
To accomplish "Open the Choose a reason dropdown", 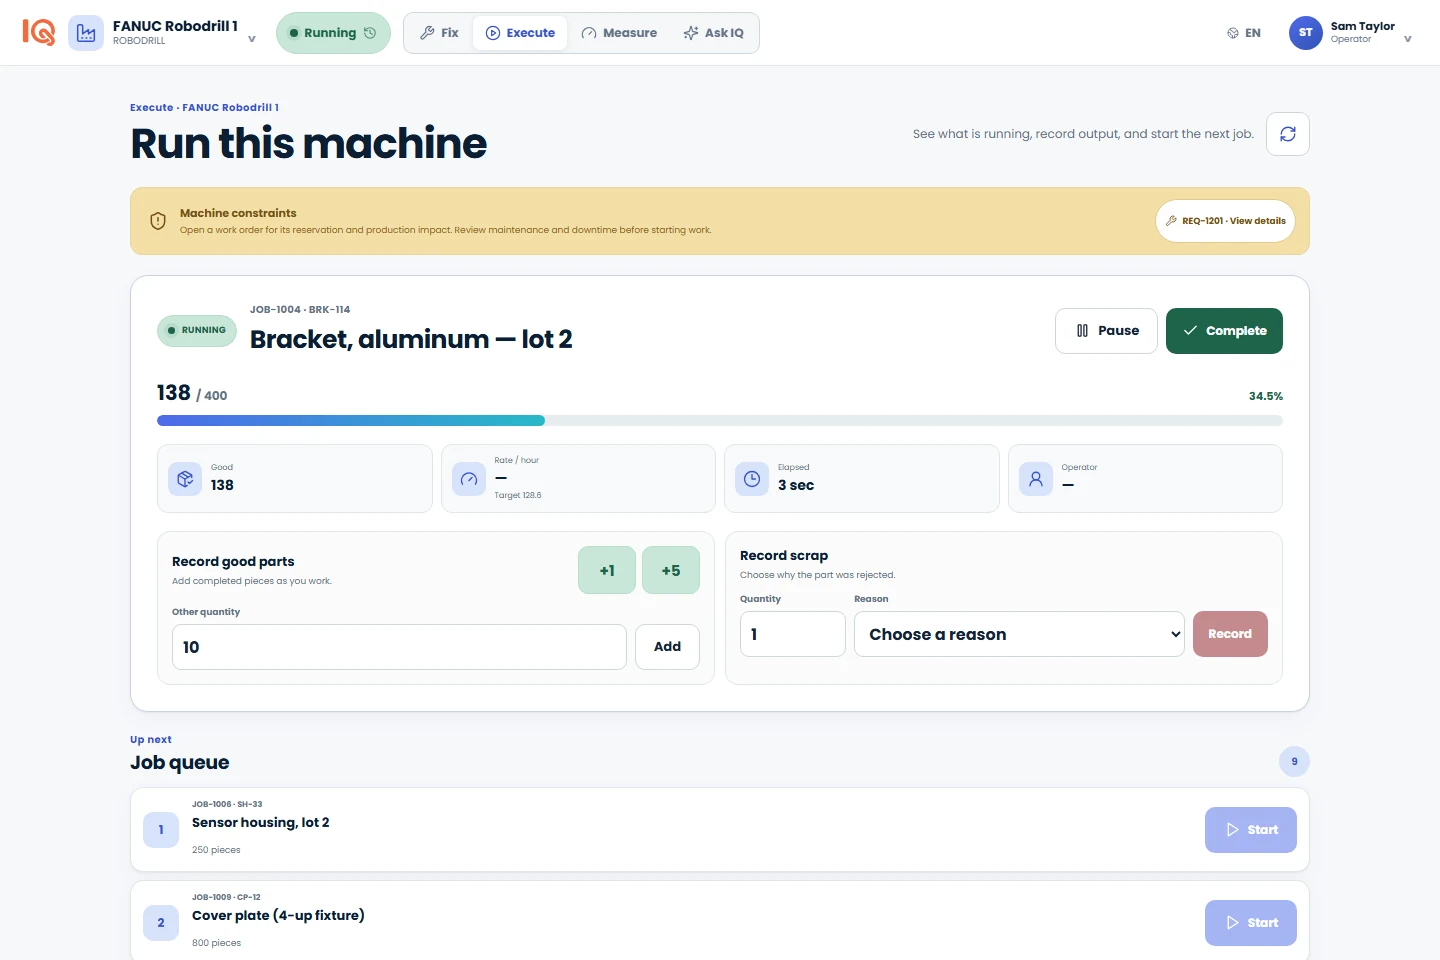I will coord(1019,634).
